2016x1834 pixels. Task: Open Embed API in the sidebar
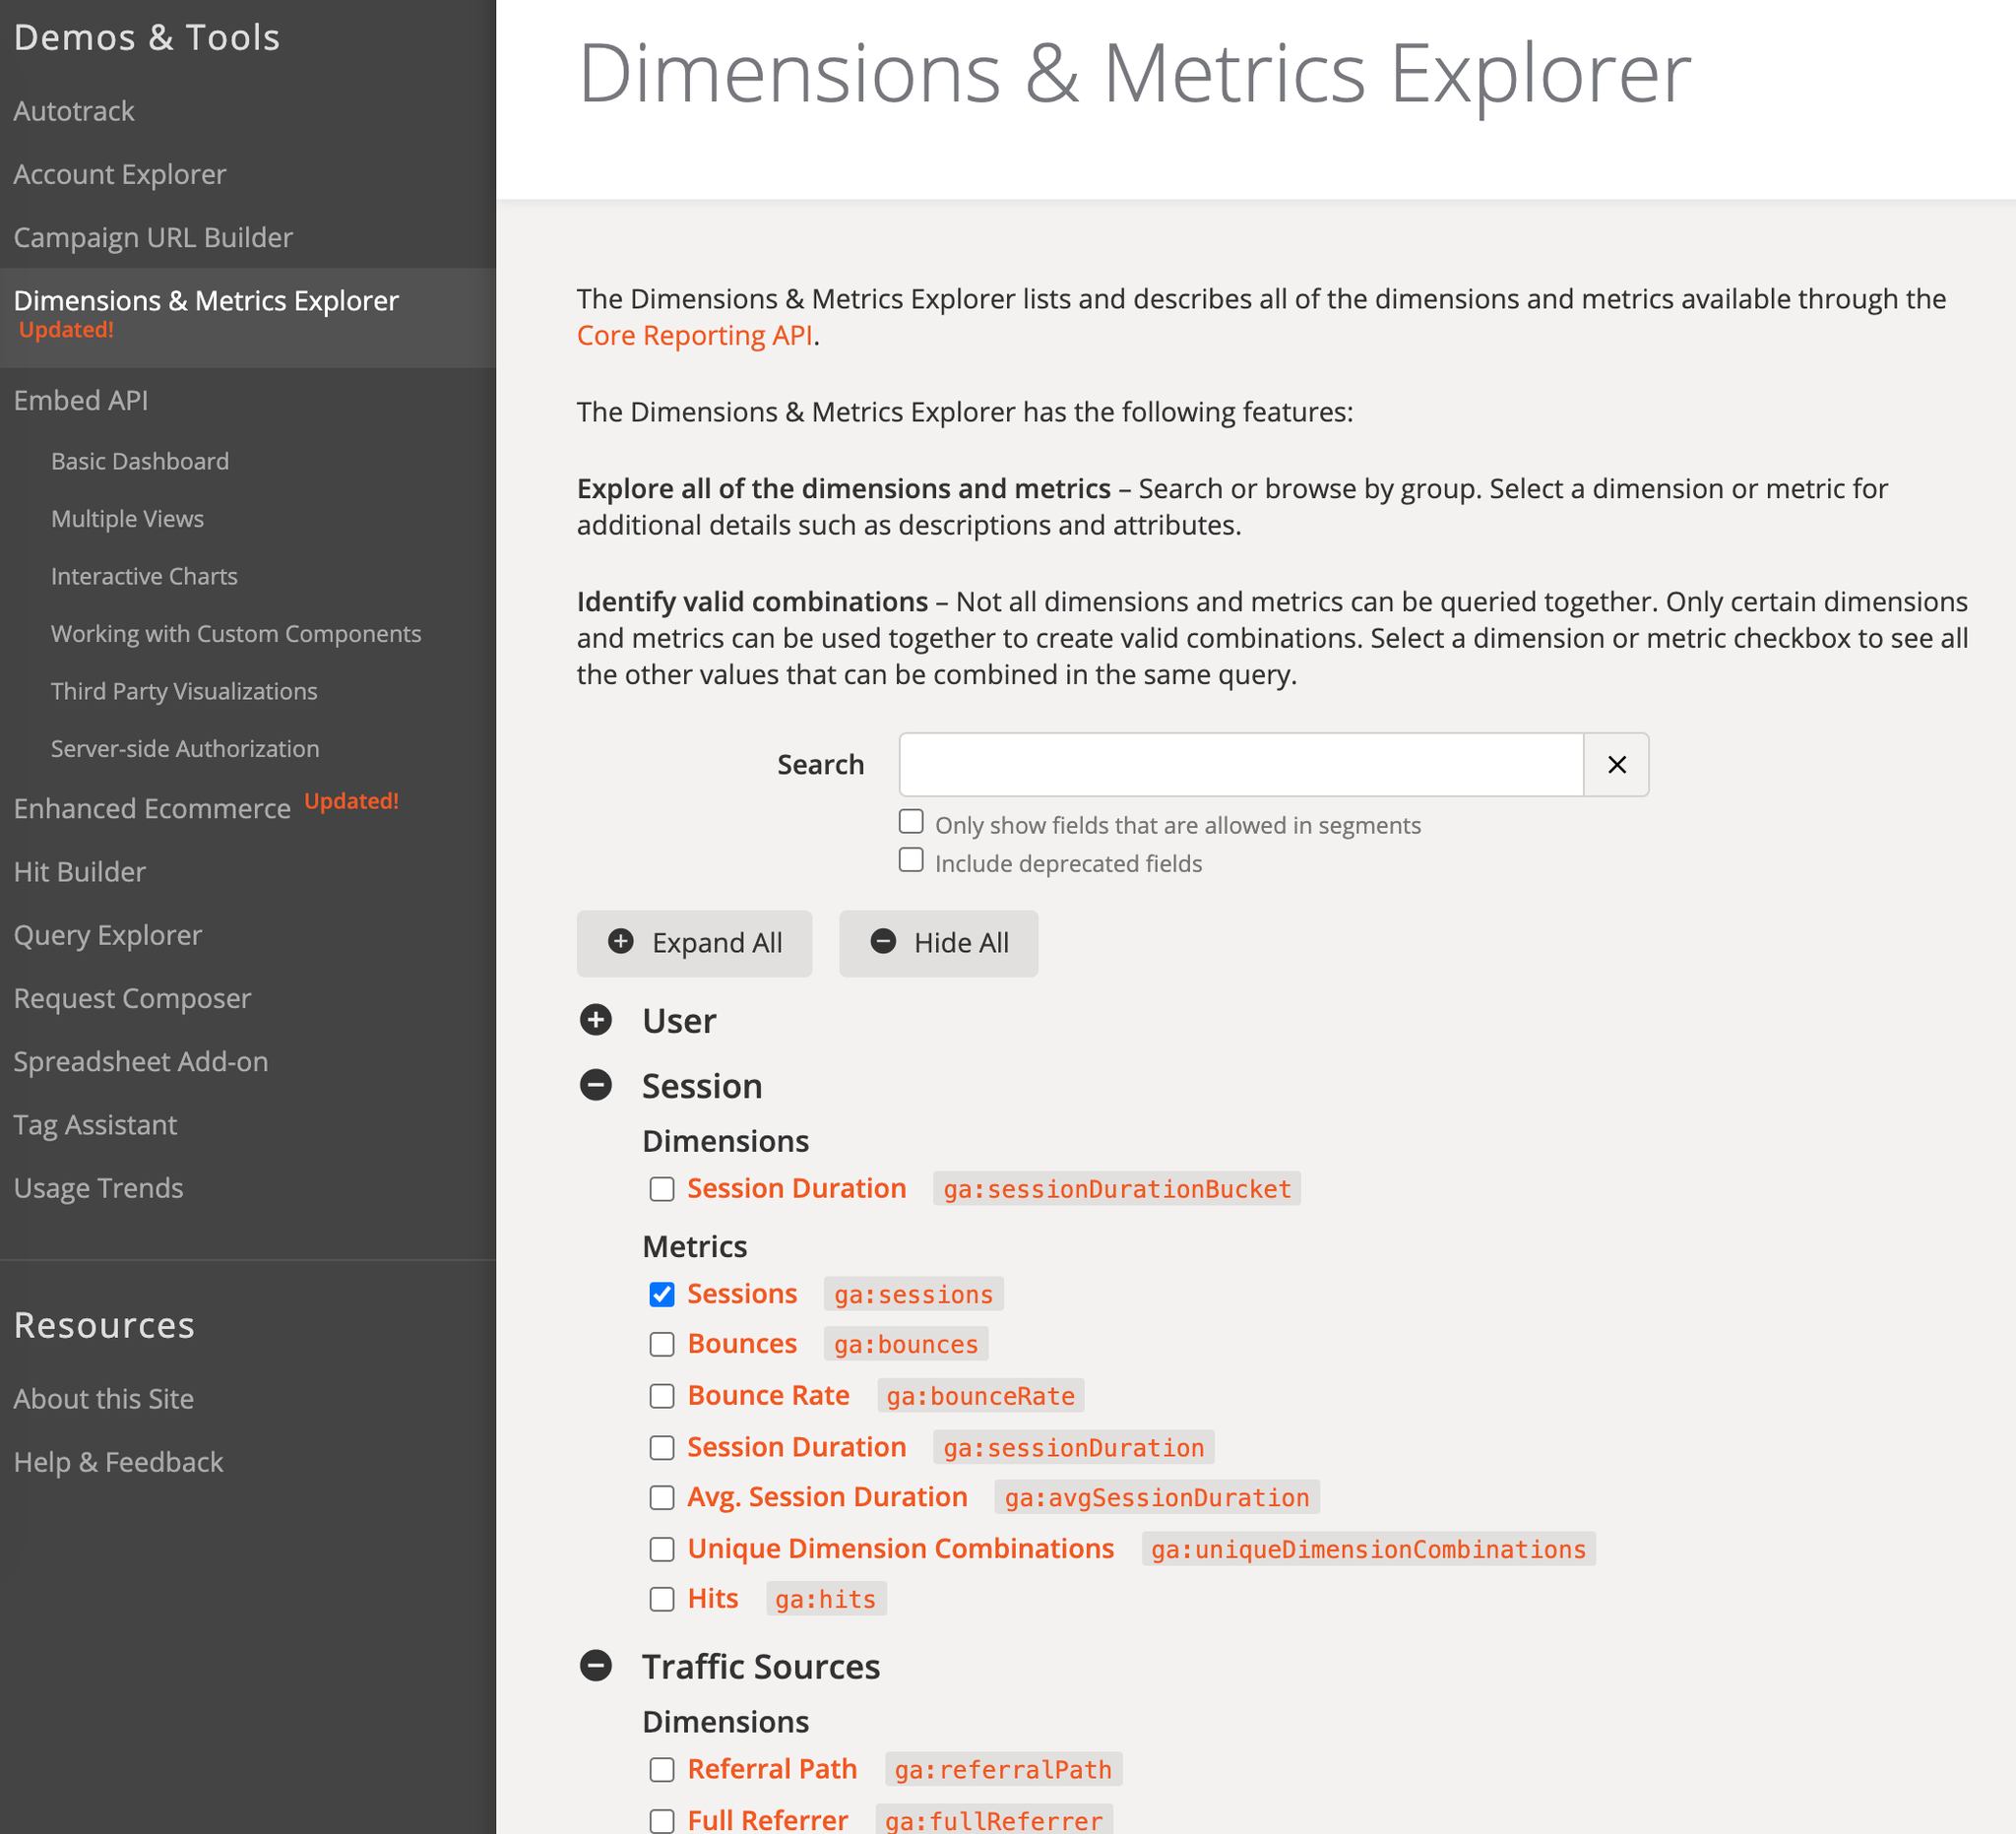[81, 400]
